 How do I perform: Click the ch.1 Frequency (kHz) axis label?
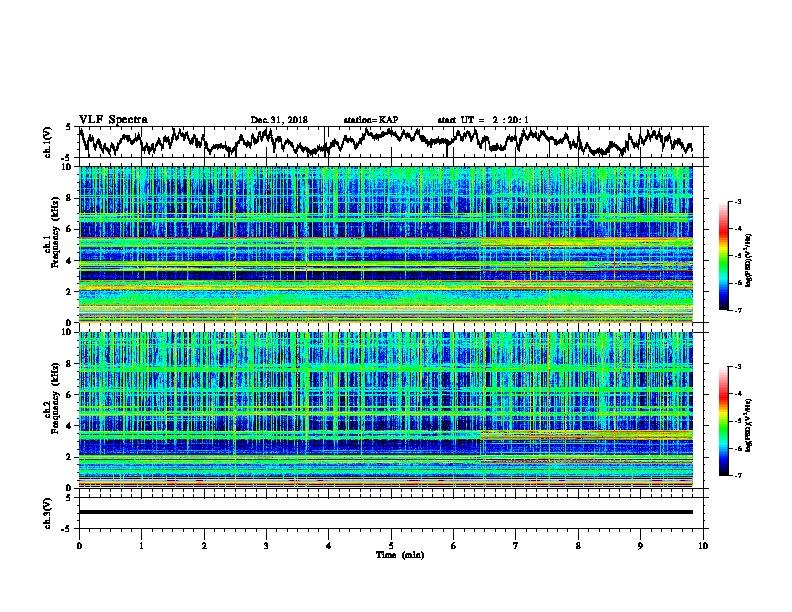point(51,232)
